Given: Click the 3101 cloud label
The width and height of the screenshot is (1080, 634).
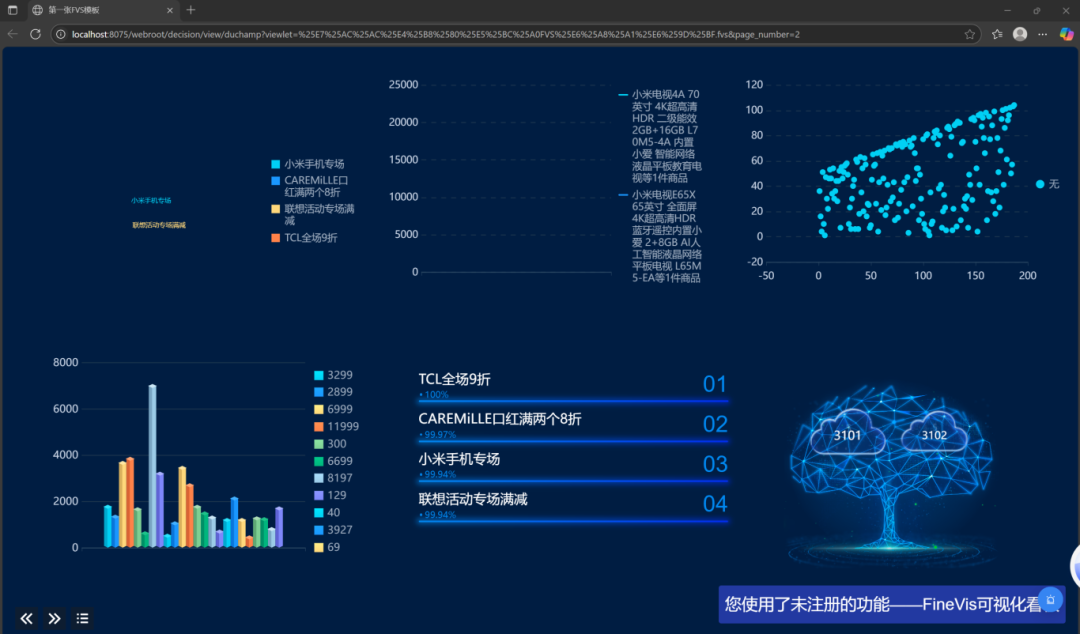Looking at the screenshot, I should pyautogui.click(x=847, y=435).
